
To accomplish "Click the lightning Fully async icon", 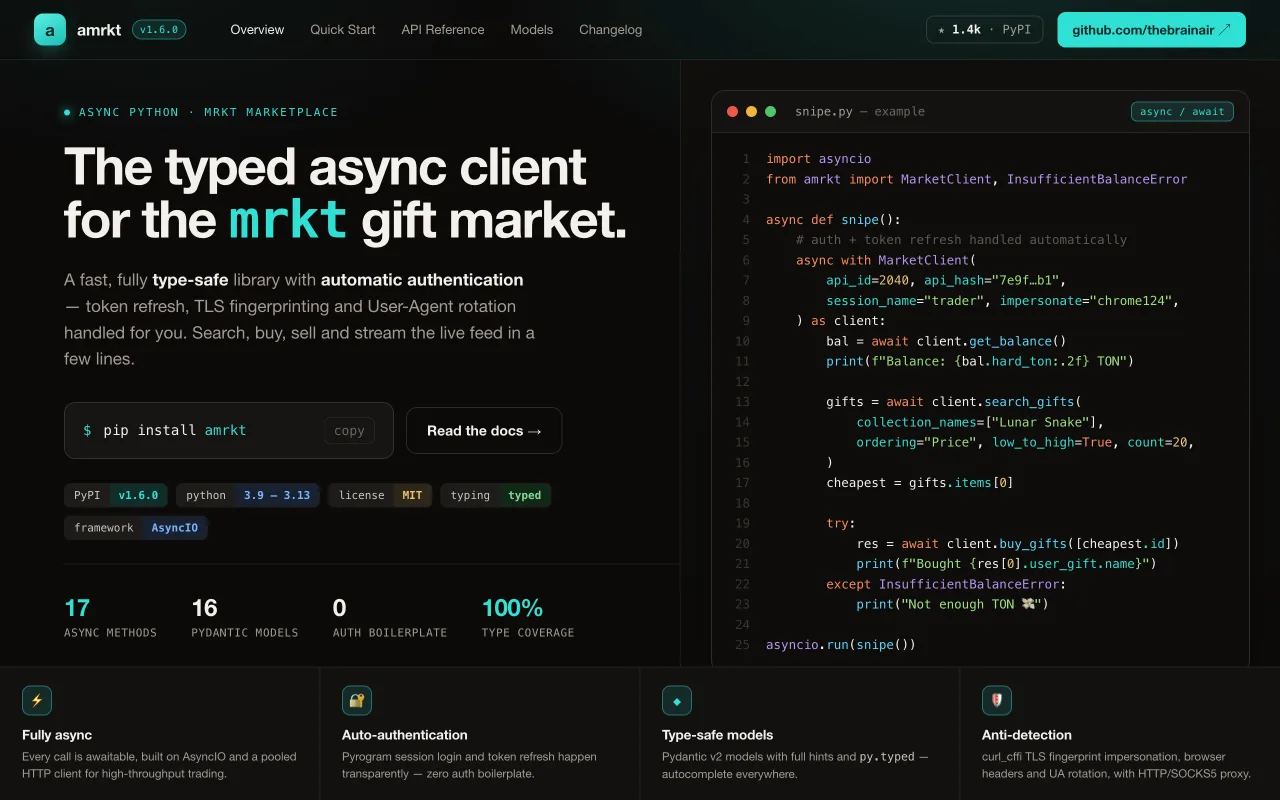I will coord(37,700).
